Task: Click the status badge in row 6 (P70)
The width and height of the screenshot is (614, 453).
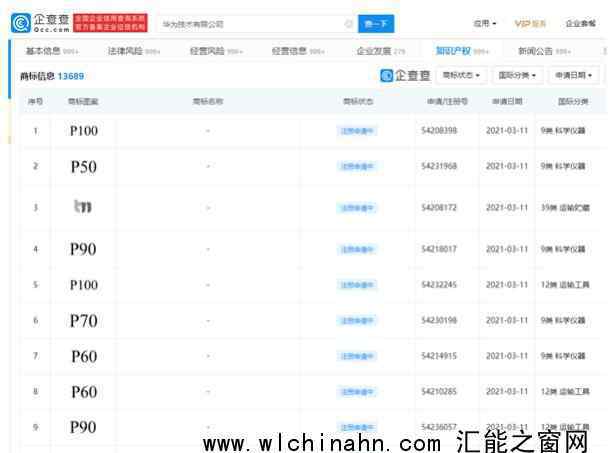Action: coord(357,321)
